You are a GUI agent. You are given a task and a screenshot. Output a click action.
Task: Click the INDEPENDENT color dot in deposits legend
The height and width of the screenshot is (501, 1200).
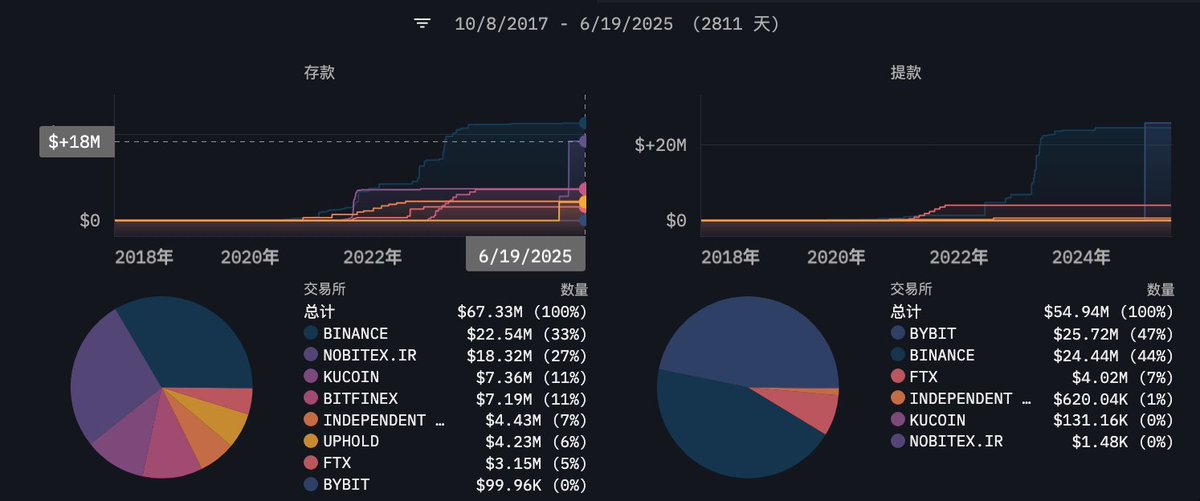pyautogui.click(x=311, y=420)
